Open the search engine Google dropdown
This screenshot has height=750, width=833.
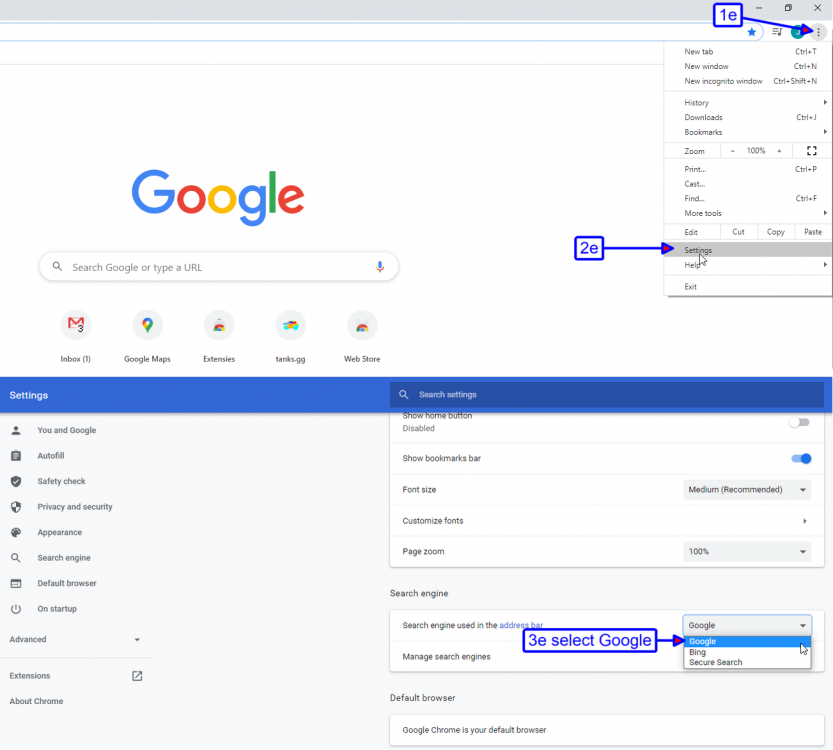(747, 625)
